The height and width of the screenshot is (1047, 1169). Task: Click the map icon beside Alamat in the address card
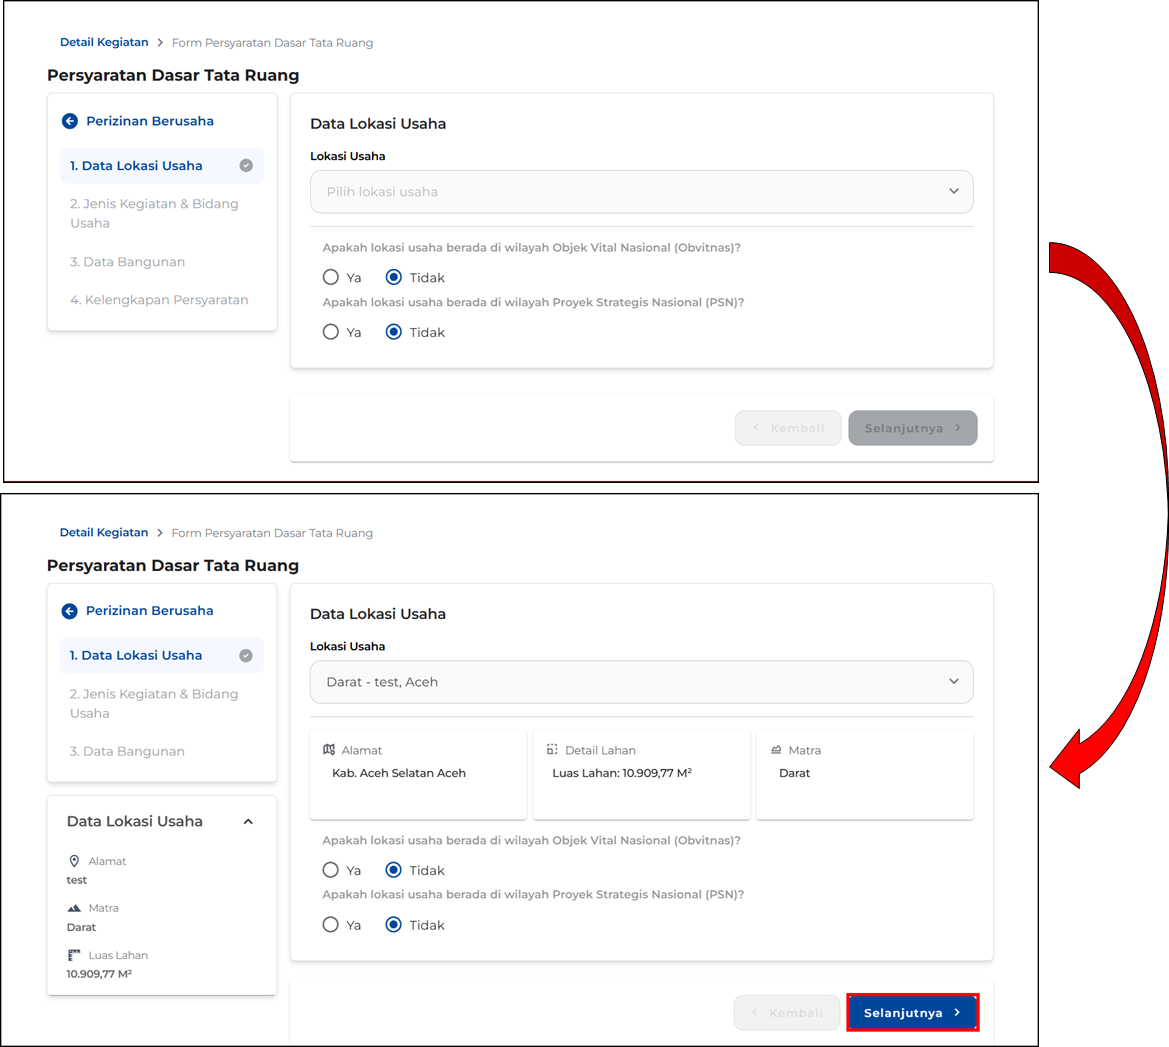click(329, 750)
